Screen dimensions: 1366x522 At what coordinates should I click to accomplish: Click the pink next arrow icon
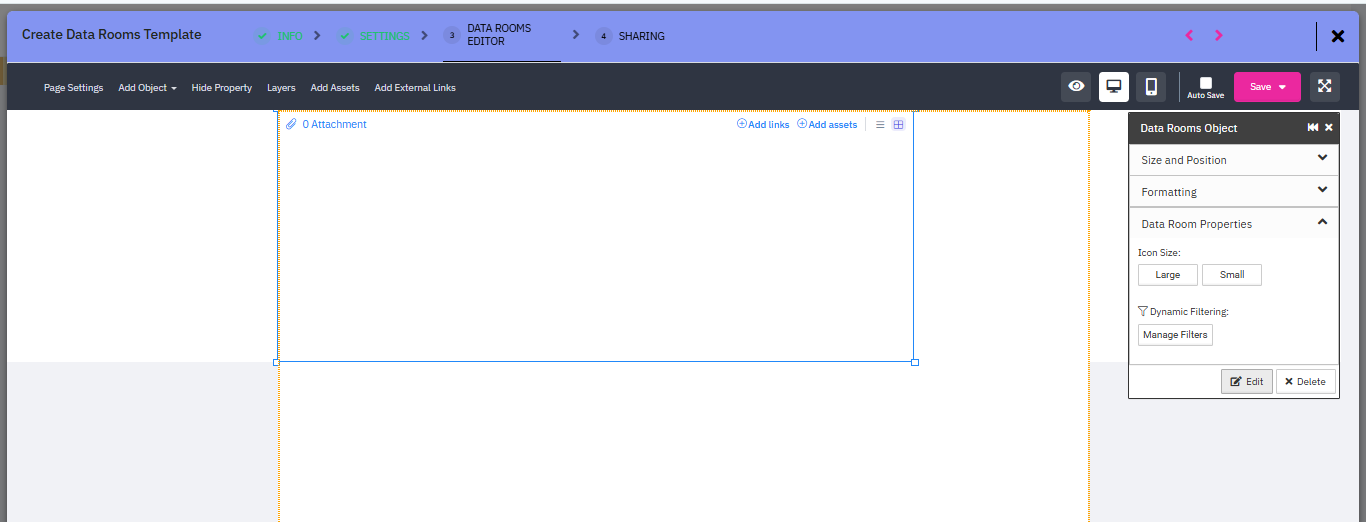click(x=1218, y=35)
